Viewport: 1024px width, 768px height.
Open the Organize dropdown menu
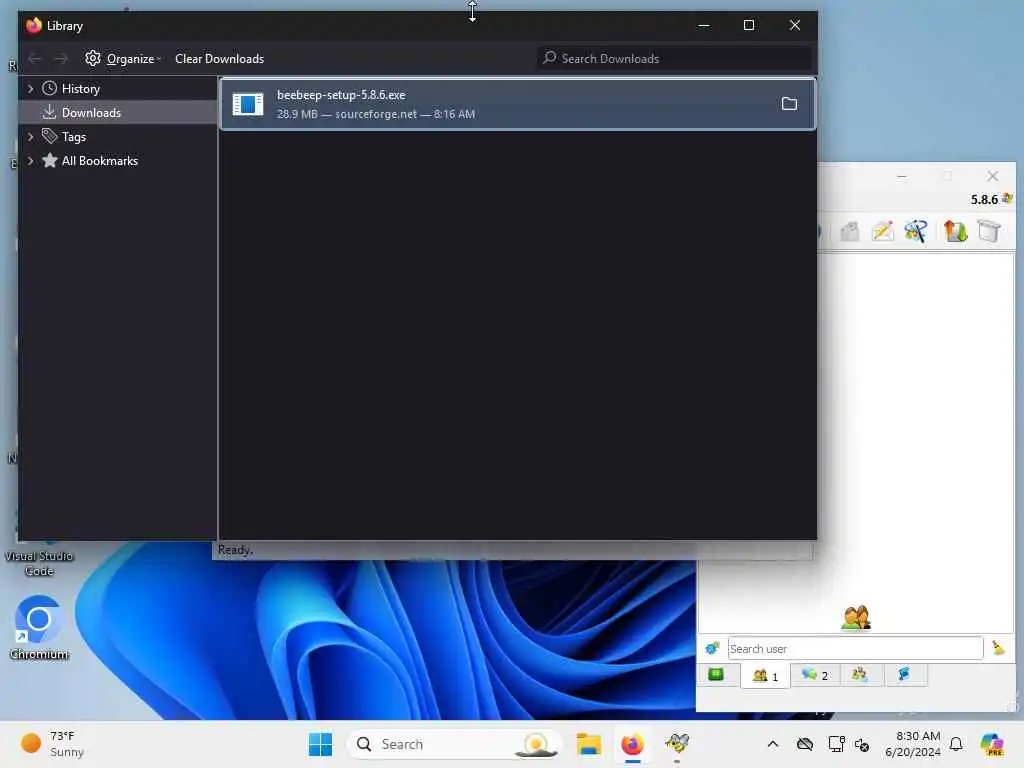click(123, 59)
